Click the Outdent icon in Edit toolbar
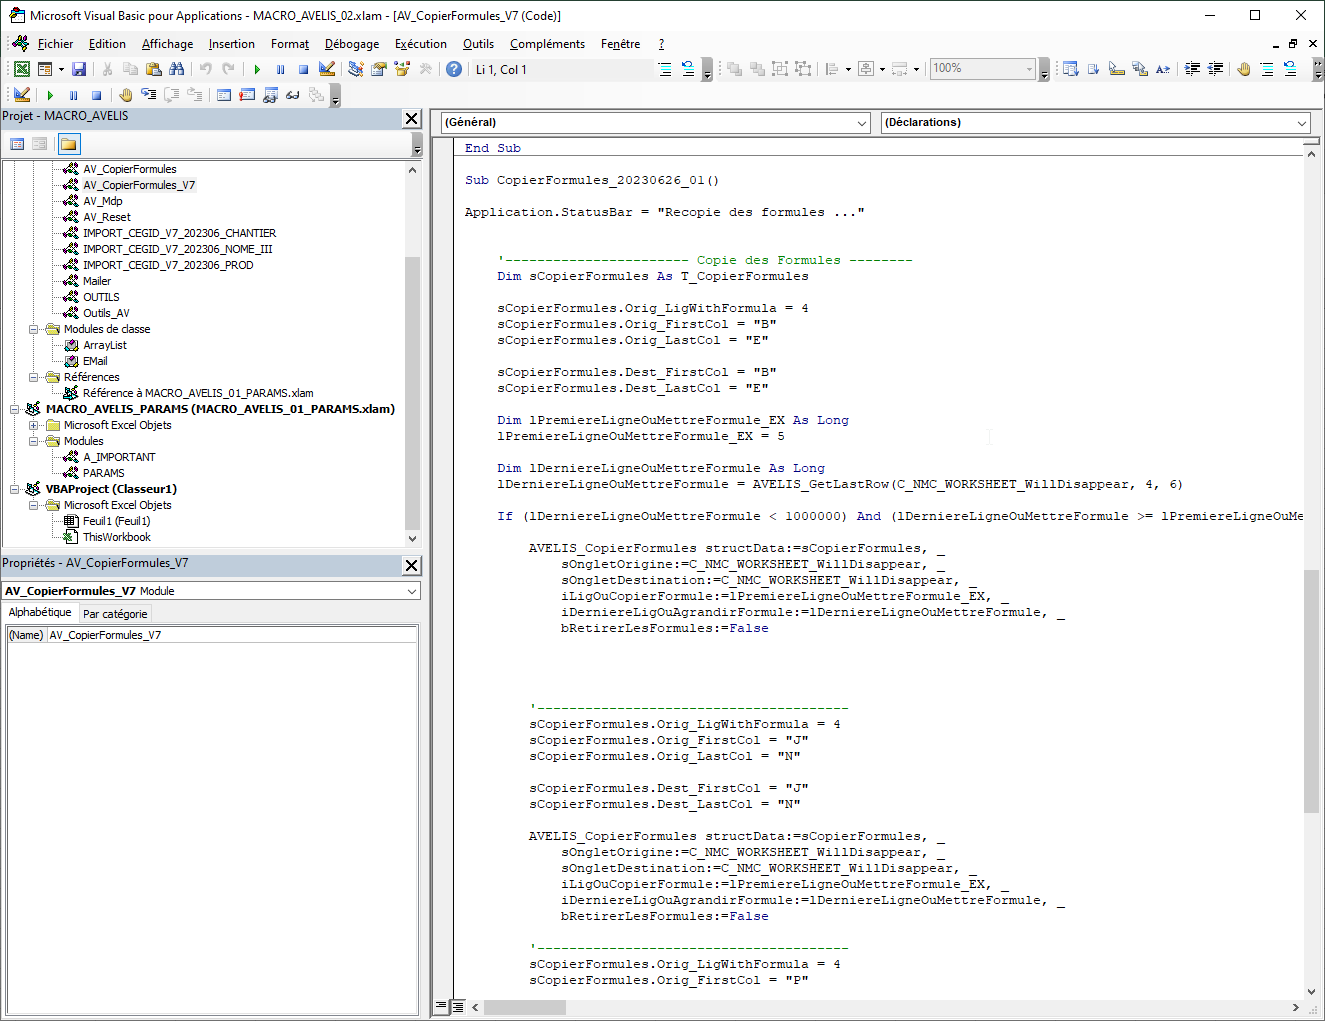Viewport: 1325px width, 1021px height. pyautogui.click(x=1216, y=69)
